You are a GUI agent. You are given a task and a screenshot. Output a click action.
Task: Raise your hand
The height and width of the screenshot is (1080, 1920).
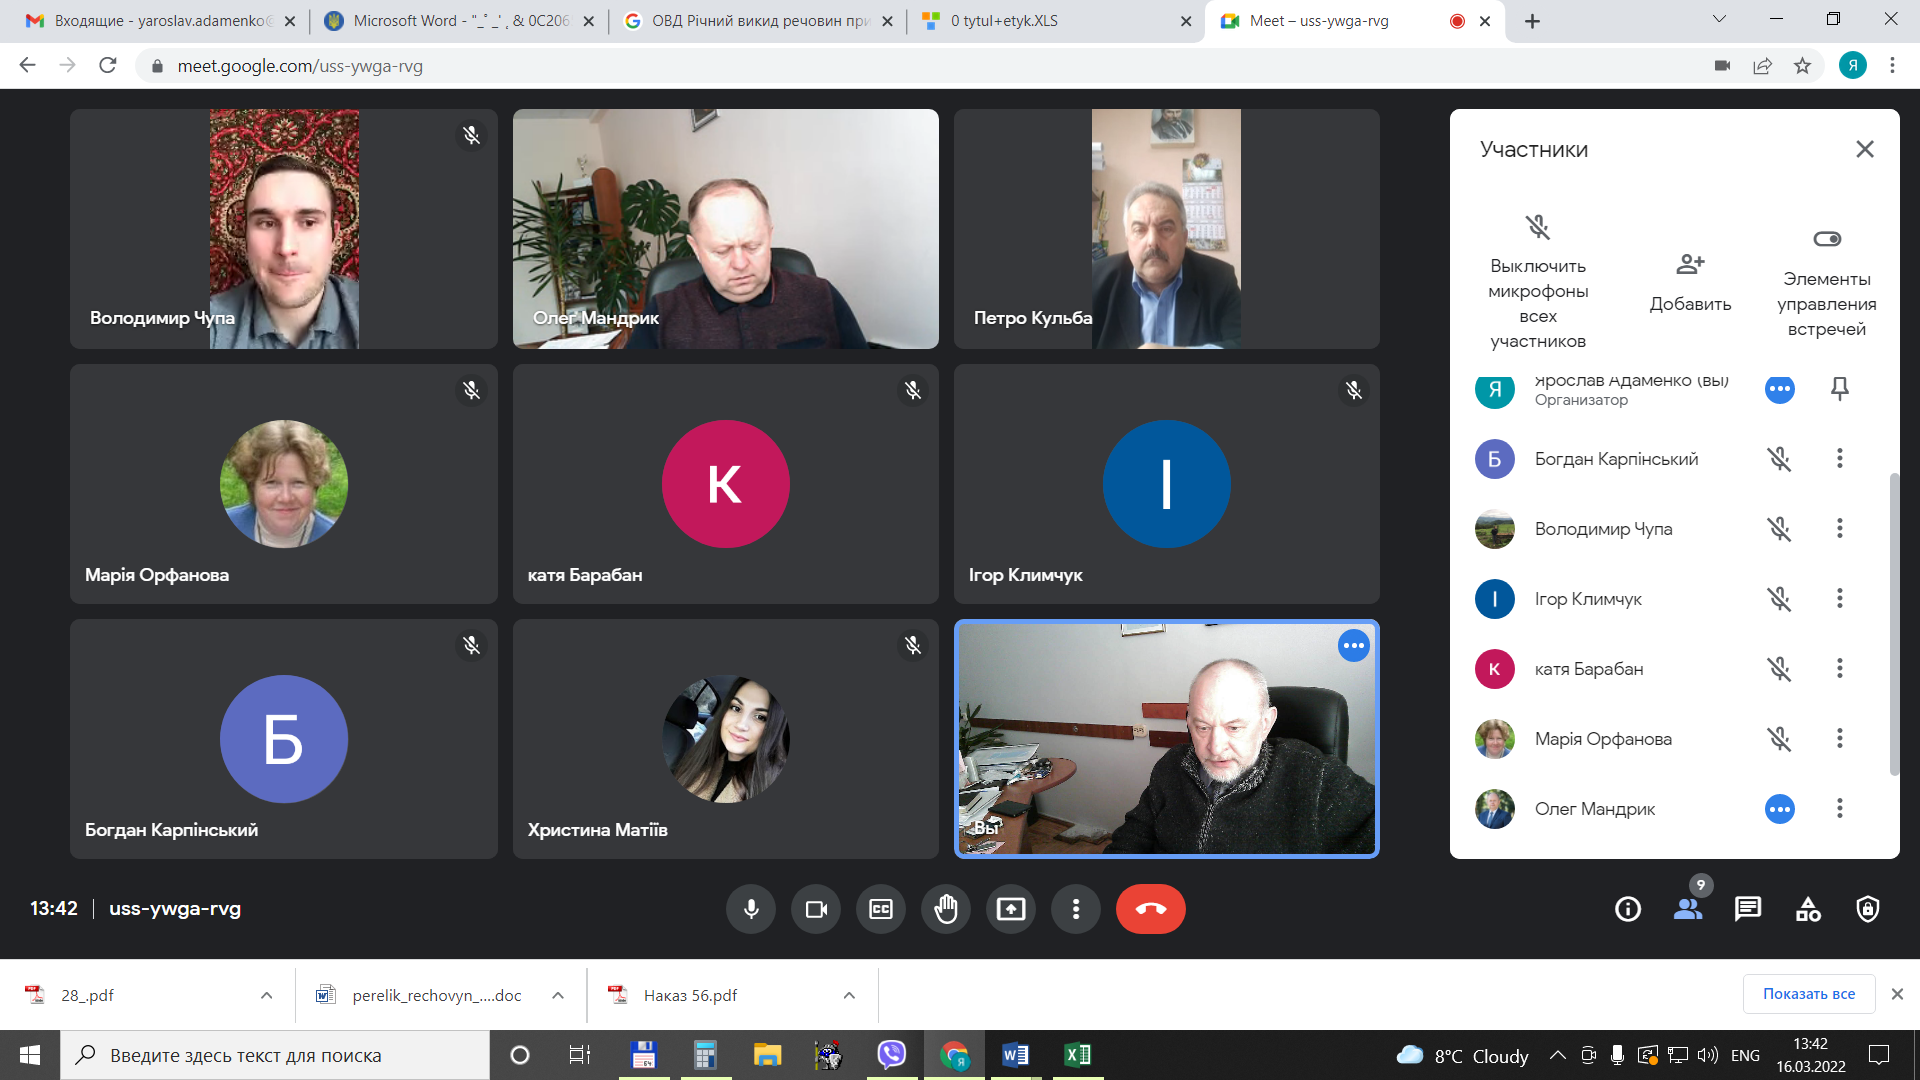pos(946,909)
